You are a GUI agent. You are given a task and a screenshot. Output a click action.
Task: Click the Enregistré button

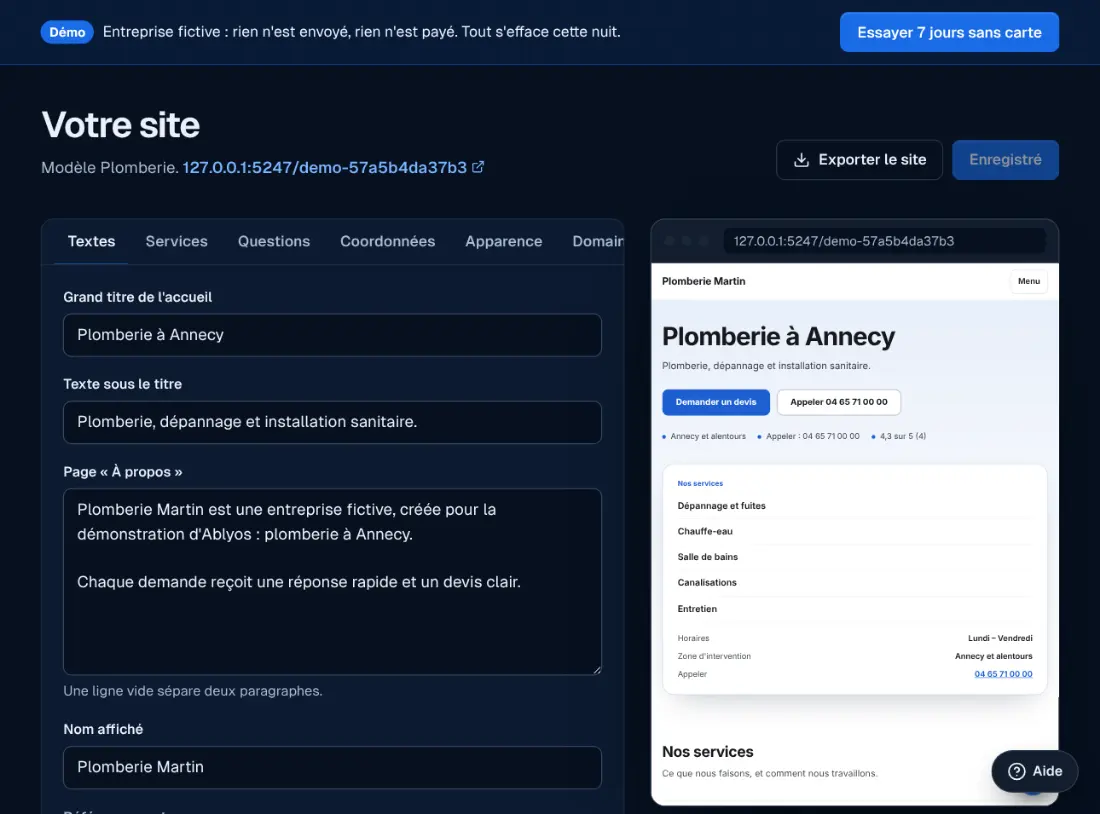pos(1005,160)
